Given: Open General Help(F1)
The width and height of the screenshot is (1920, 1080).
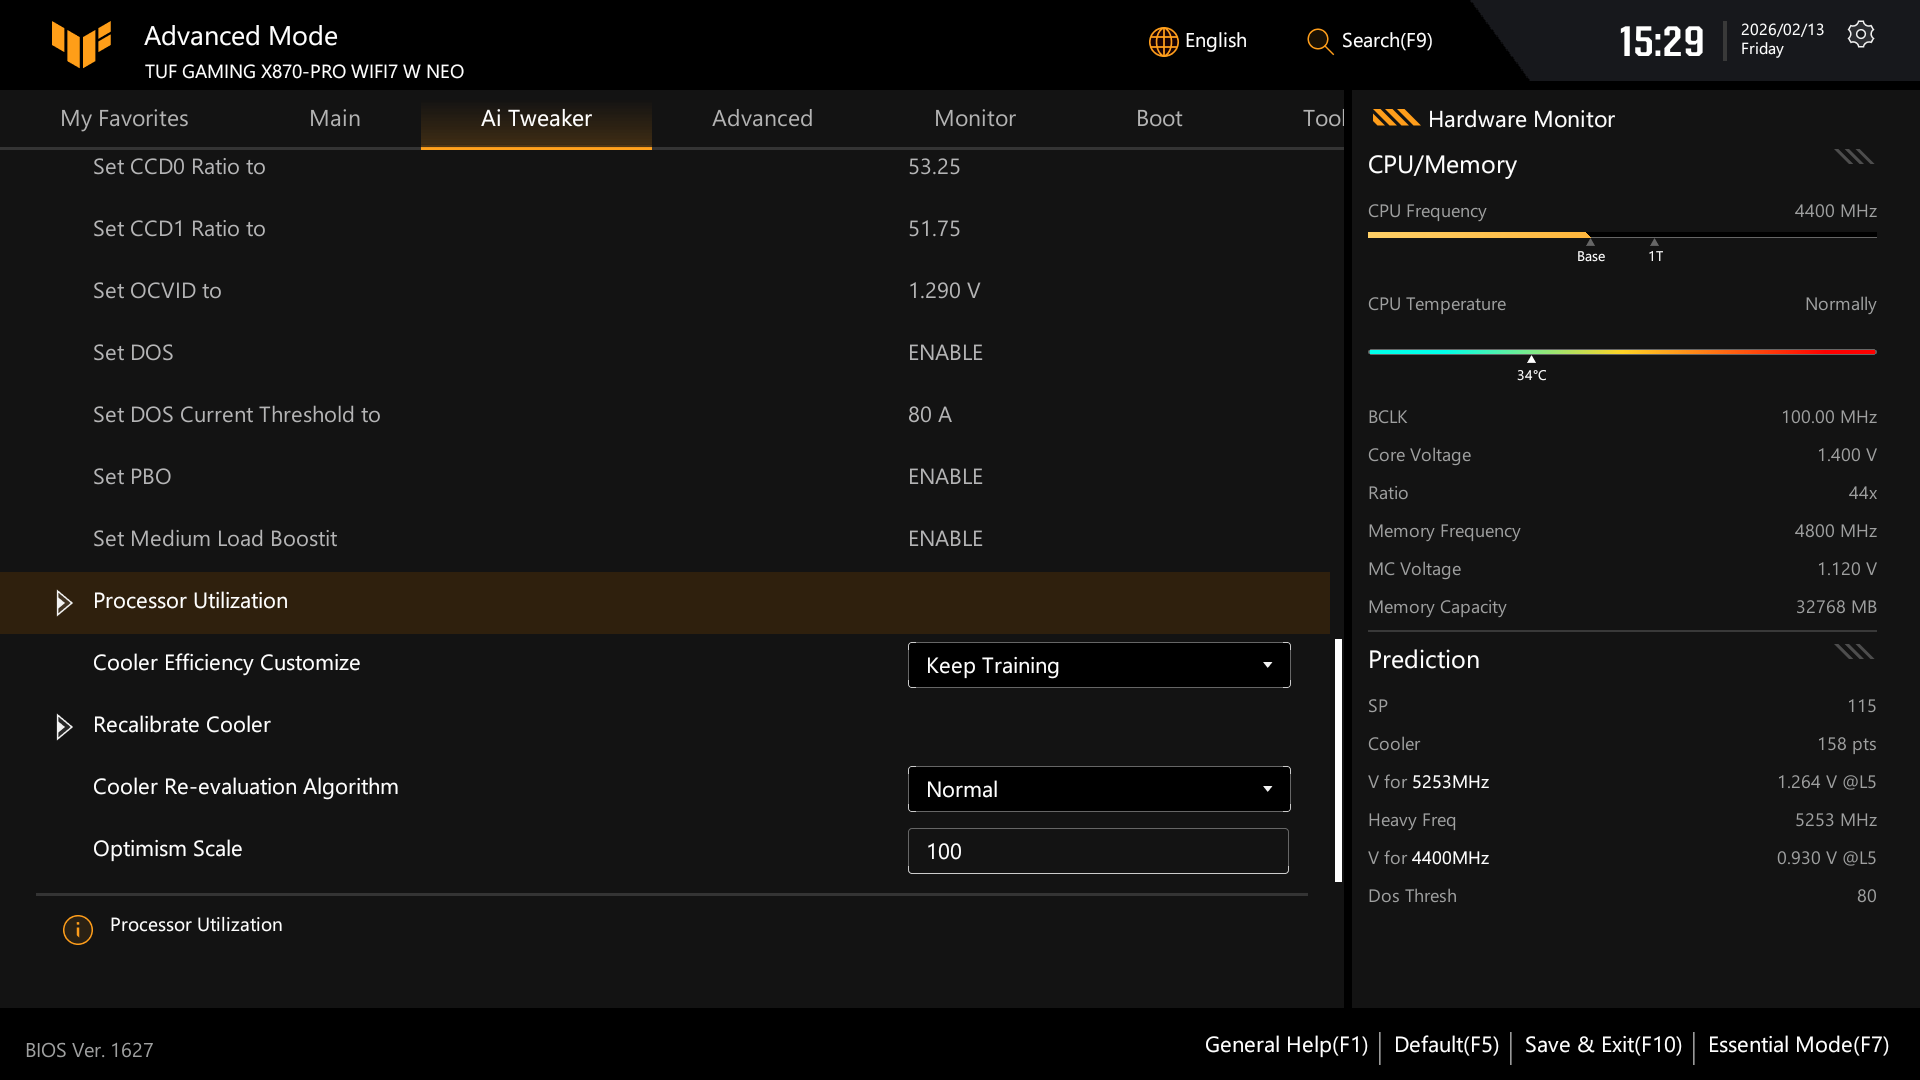Looking at the screenshot, I should tap(1286, 1044).
